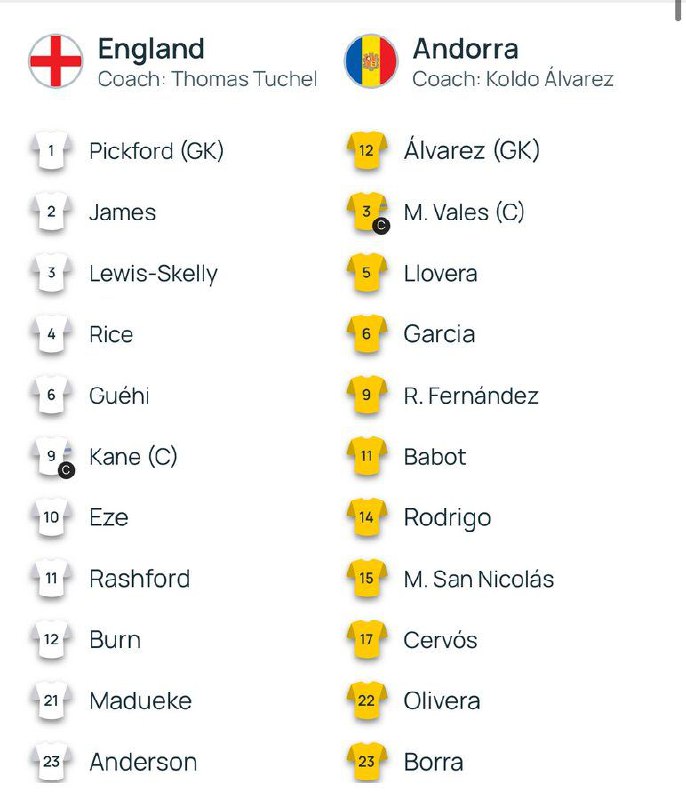Open M. San Nicolás player entry

coord(478,579)
